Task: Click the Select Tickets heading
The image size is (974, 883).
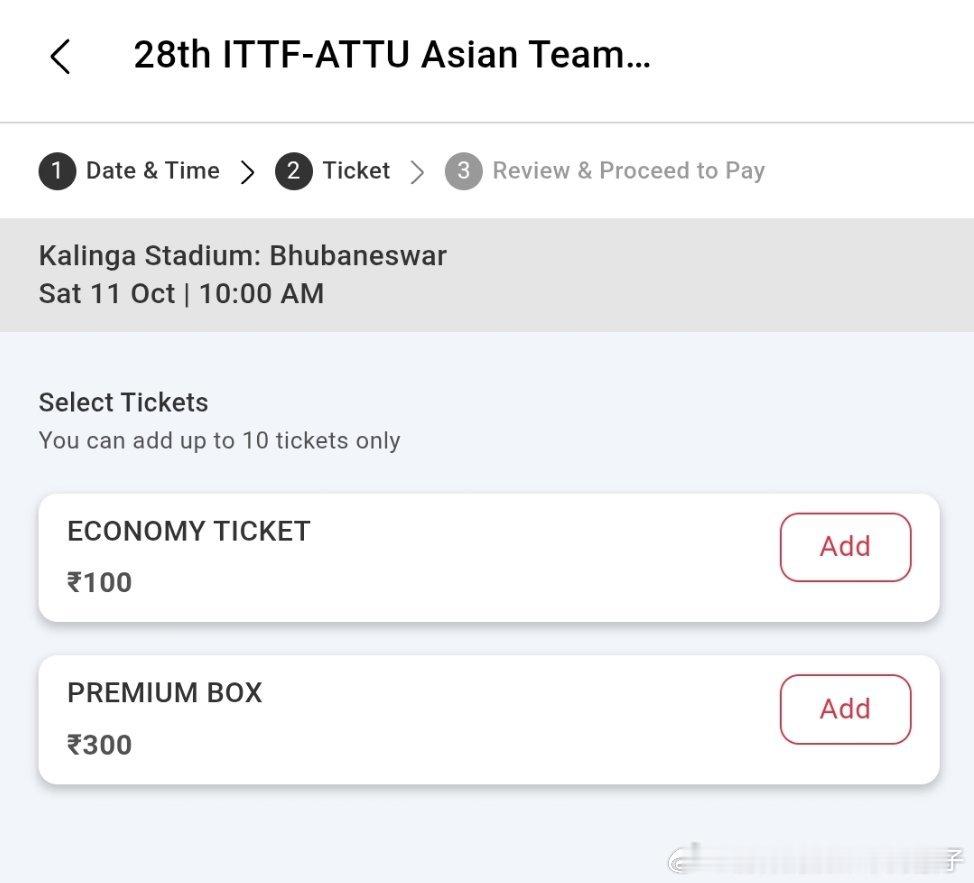Action: pyautogui.click(x=123, y=403)
